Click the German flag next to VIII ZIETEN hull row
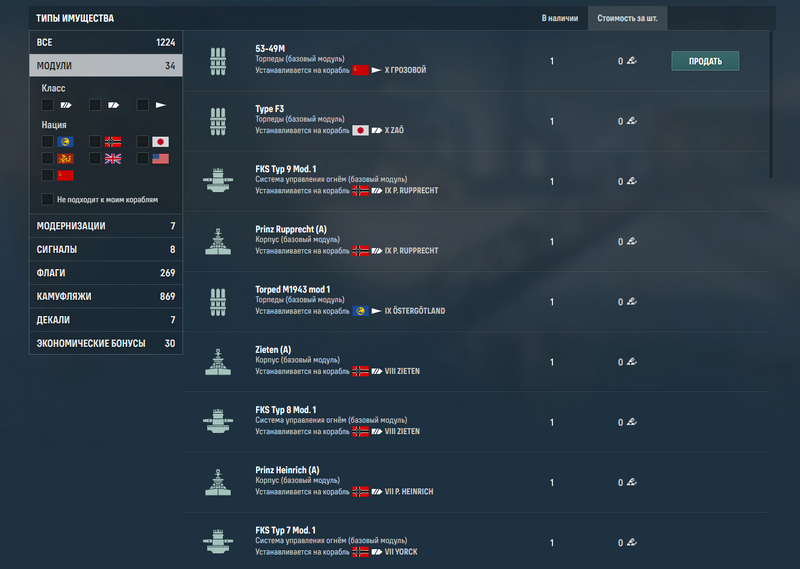The width and height of the screenshot is (800, 569). [360, 371]
